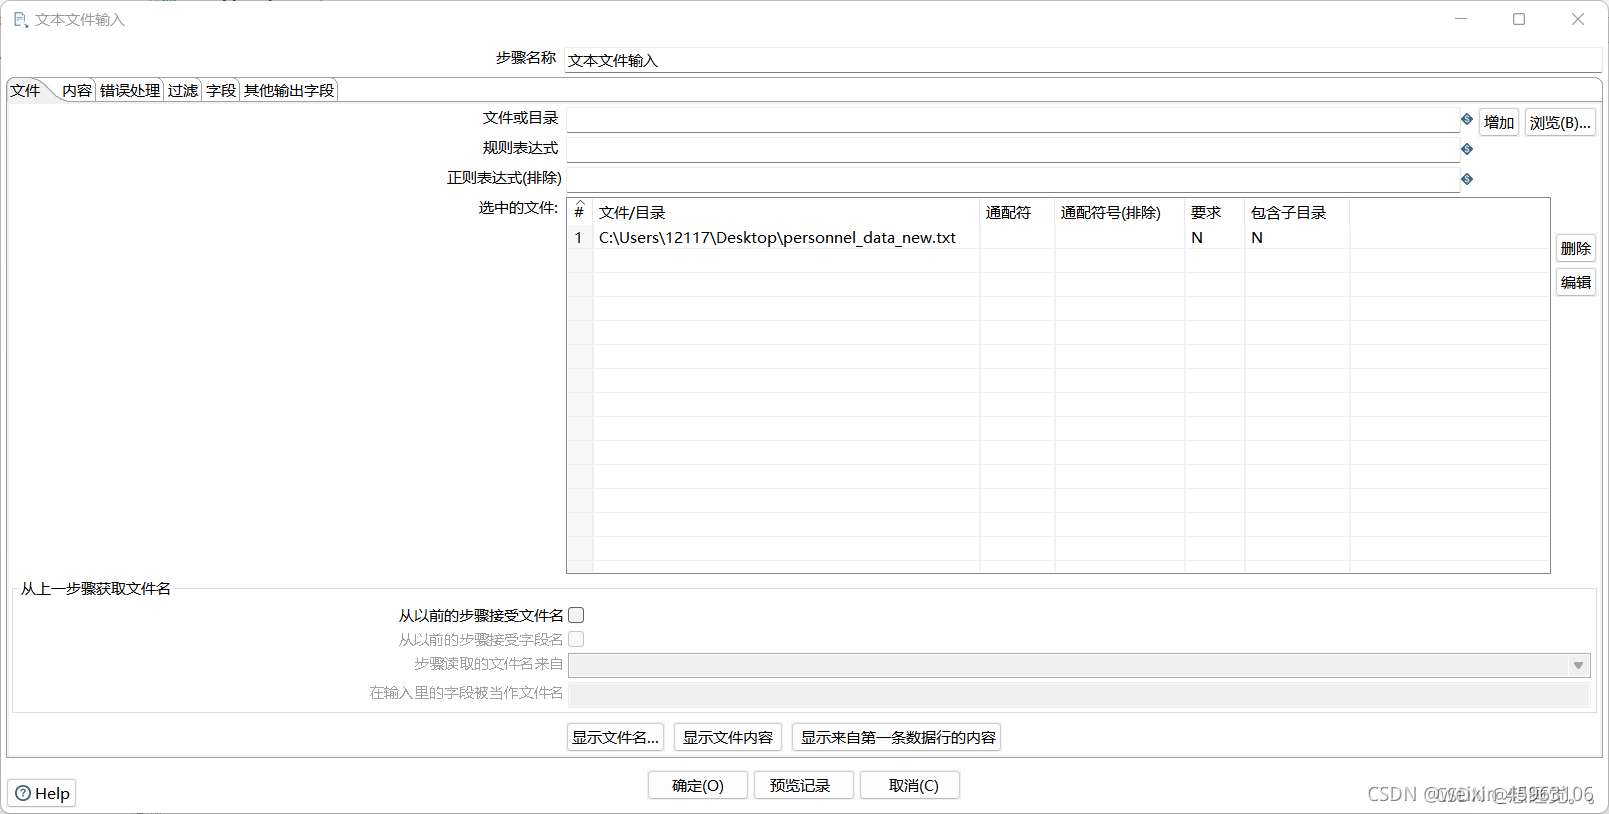Click the 显示文件名... button

615,737
